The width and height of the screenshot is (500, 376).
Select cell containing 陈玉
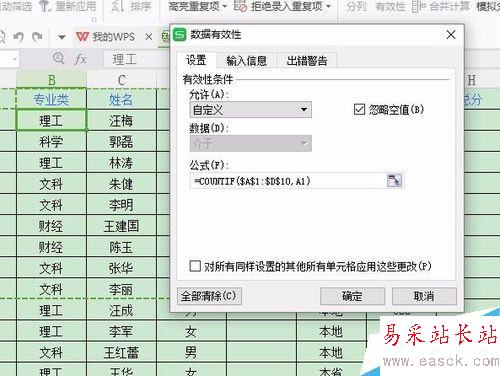pyautogui.click(x=121, y=247)
